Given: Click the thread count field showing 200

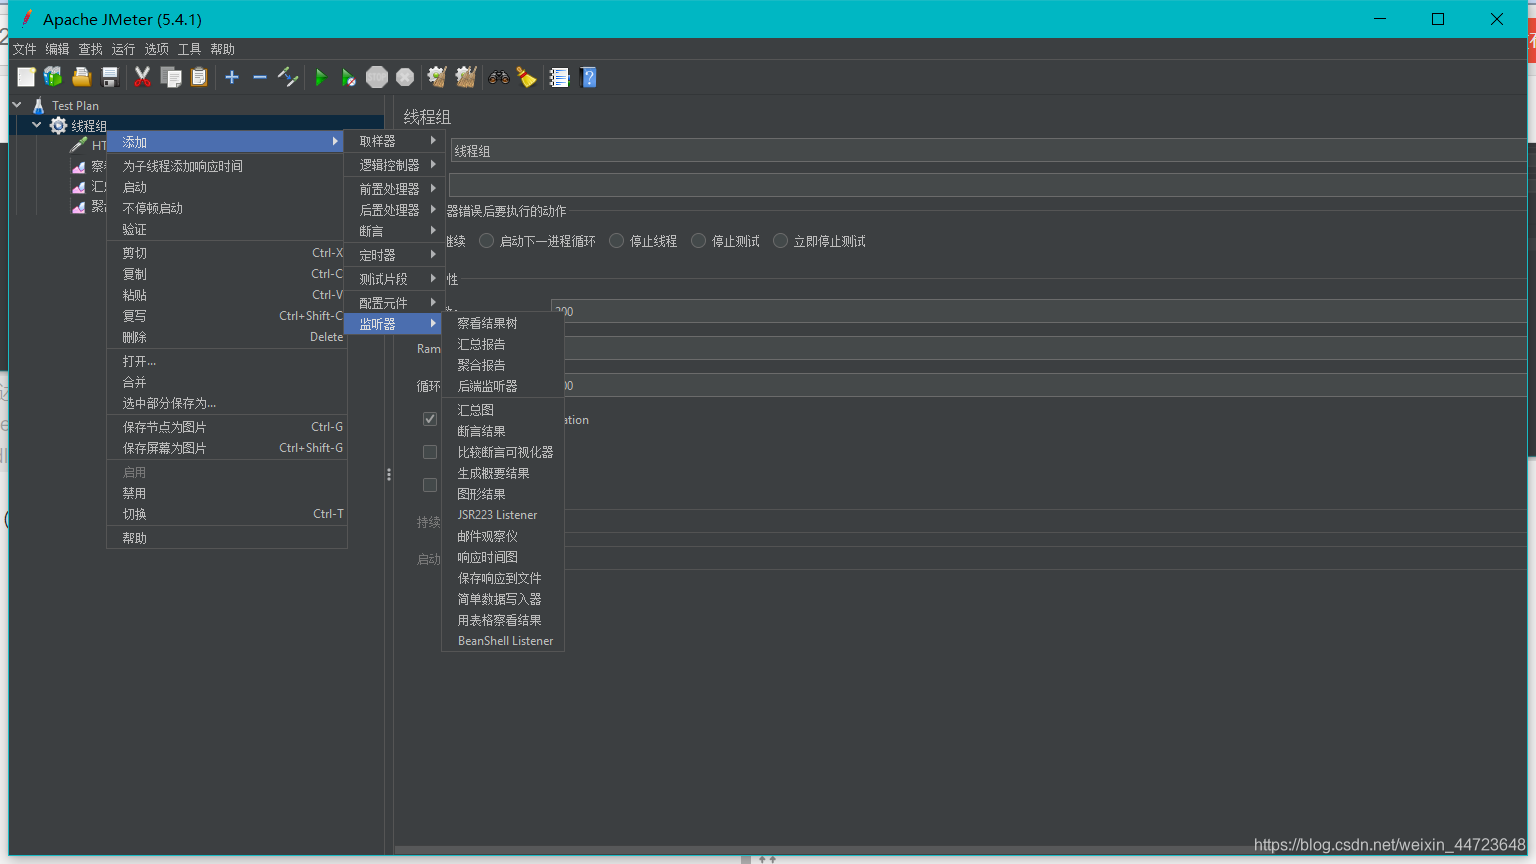Looking at the screenshot, I should click(1039, 311).
